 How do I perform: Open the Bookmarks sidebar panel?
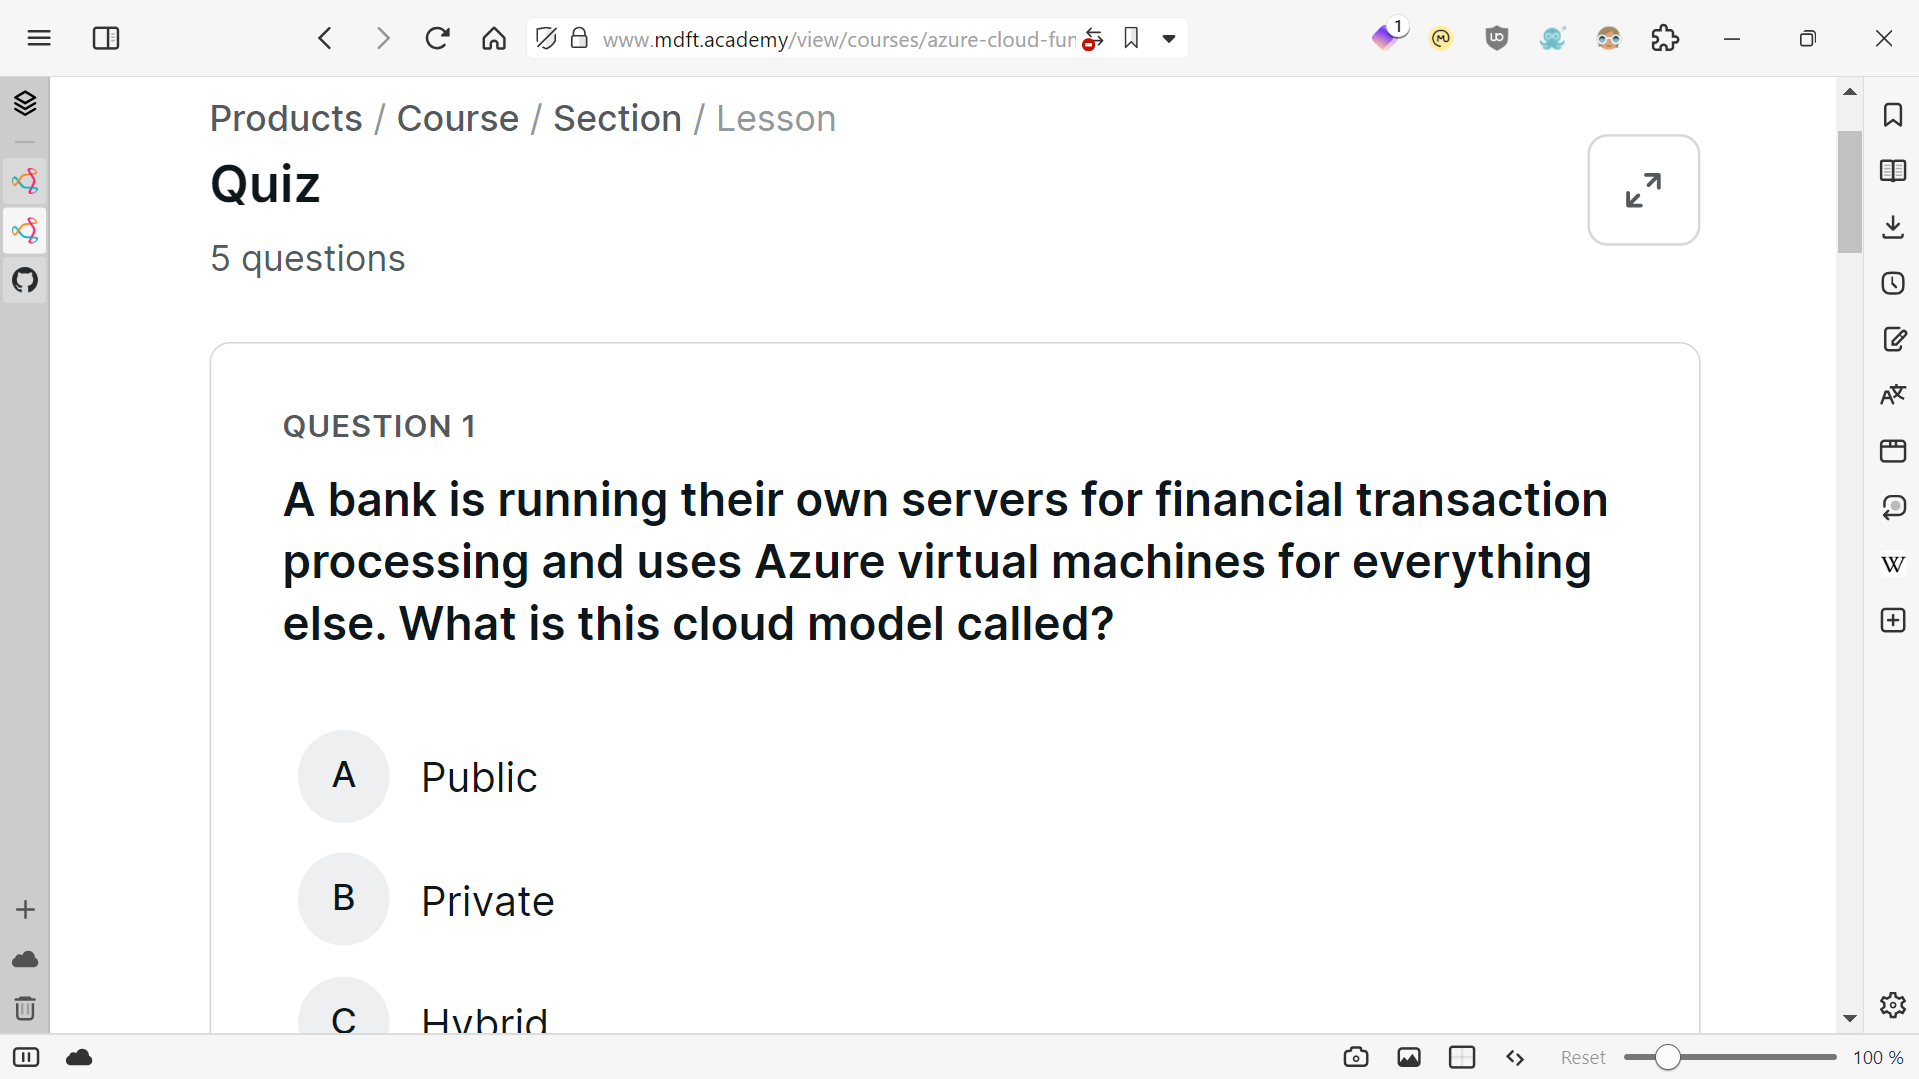click(1893, 115)
